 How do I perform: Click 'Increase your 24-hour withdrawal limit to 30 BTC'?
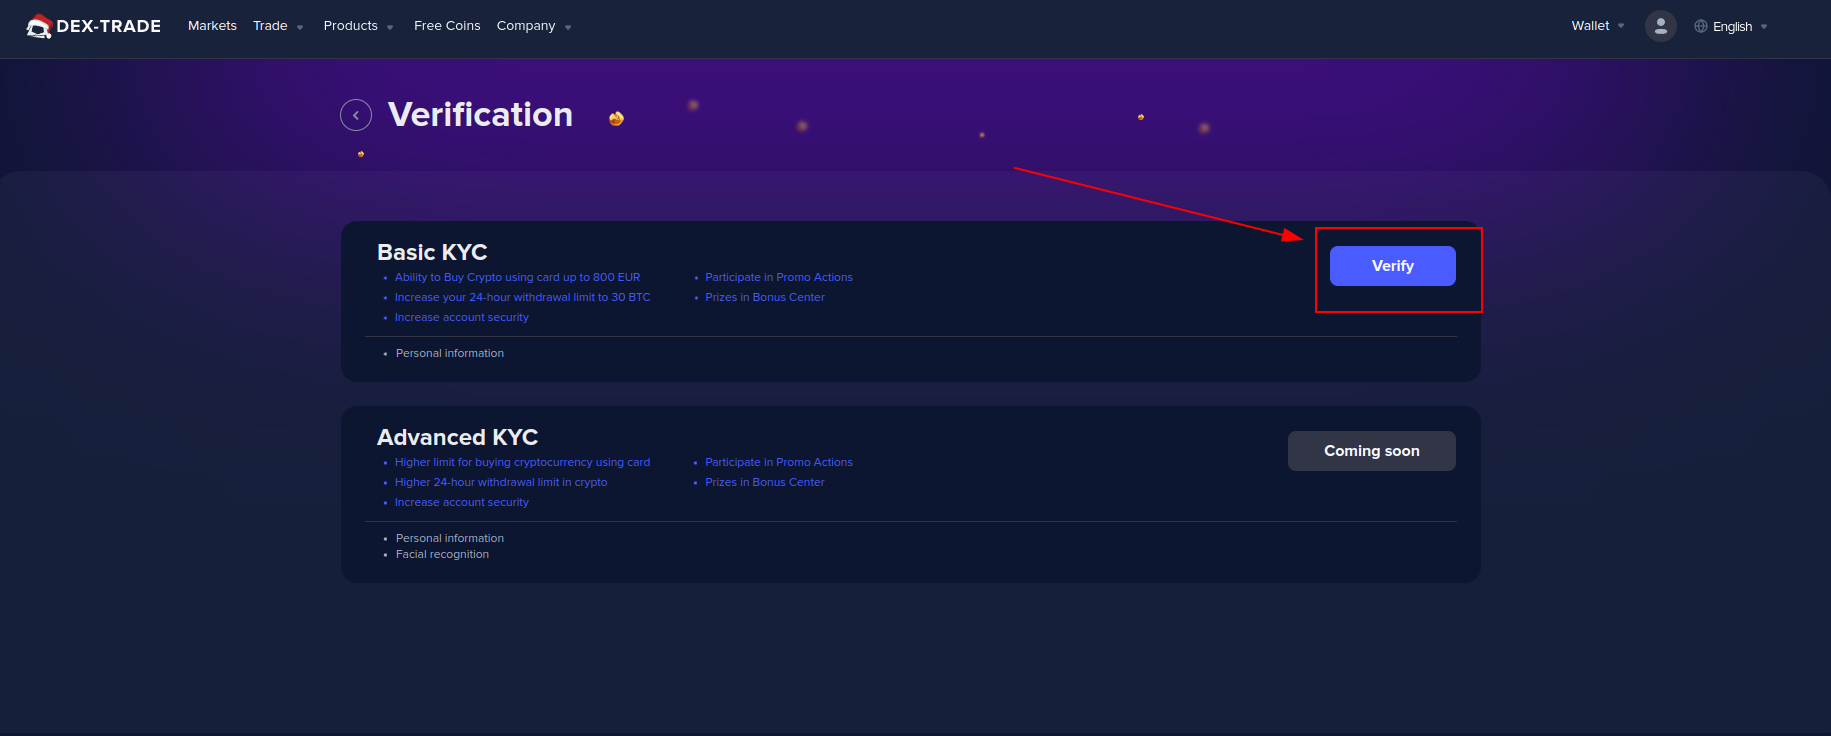(522, 297)
